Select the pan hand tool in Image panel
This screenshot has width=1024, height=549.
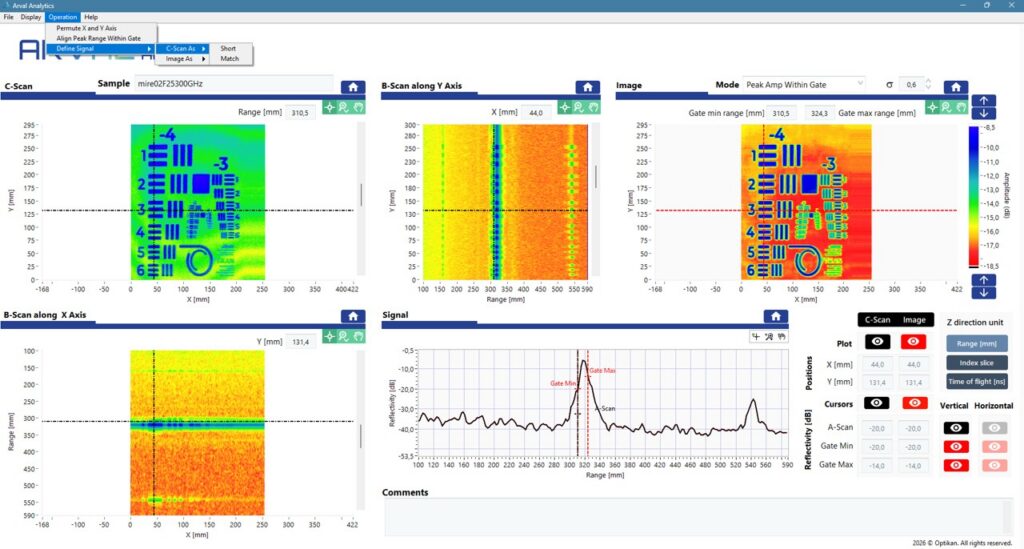961,108
